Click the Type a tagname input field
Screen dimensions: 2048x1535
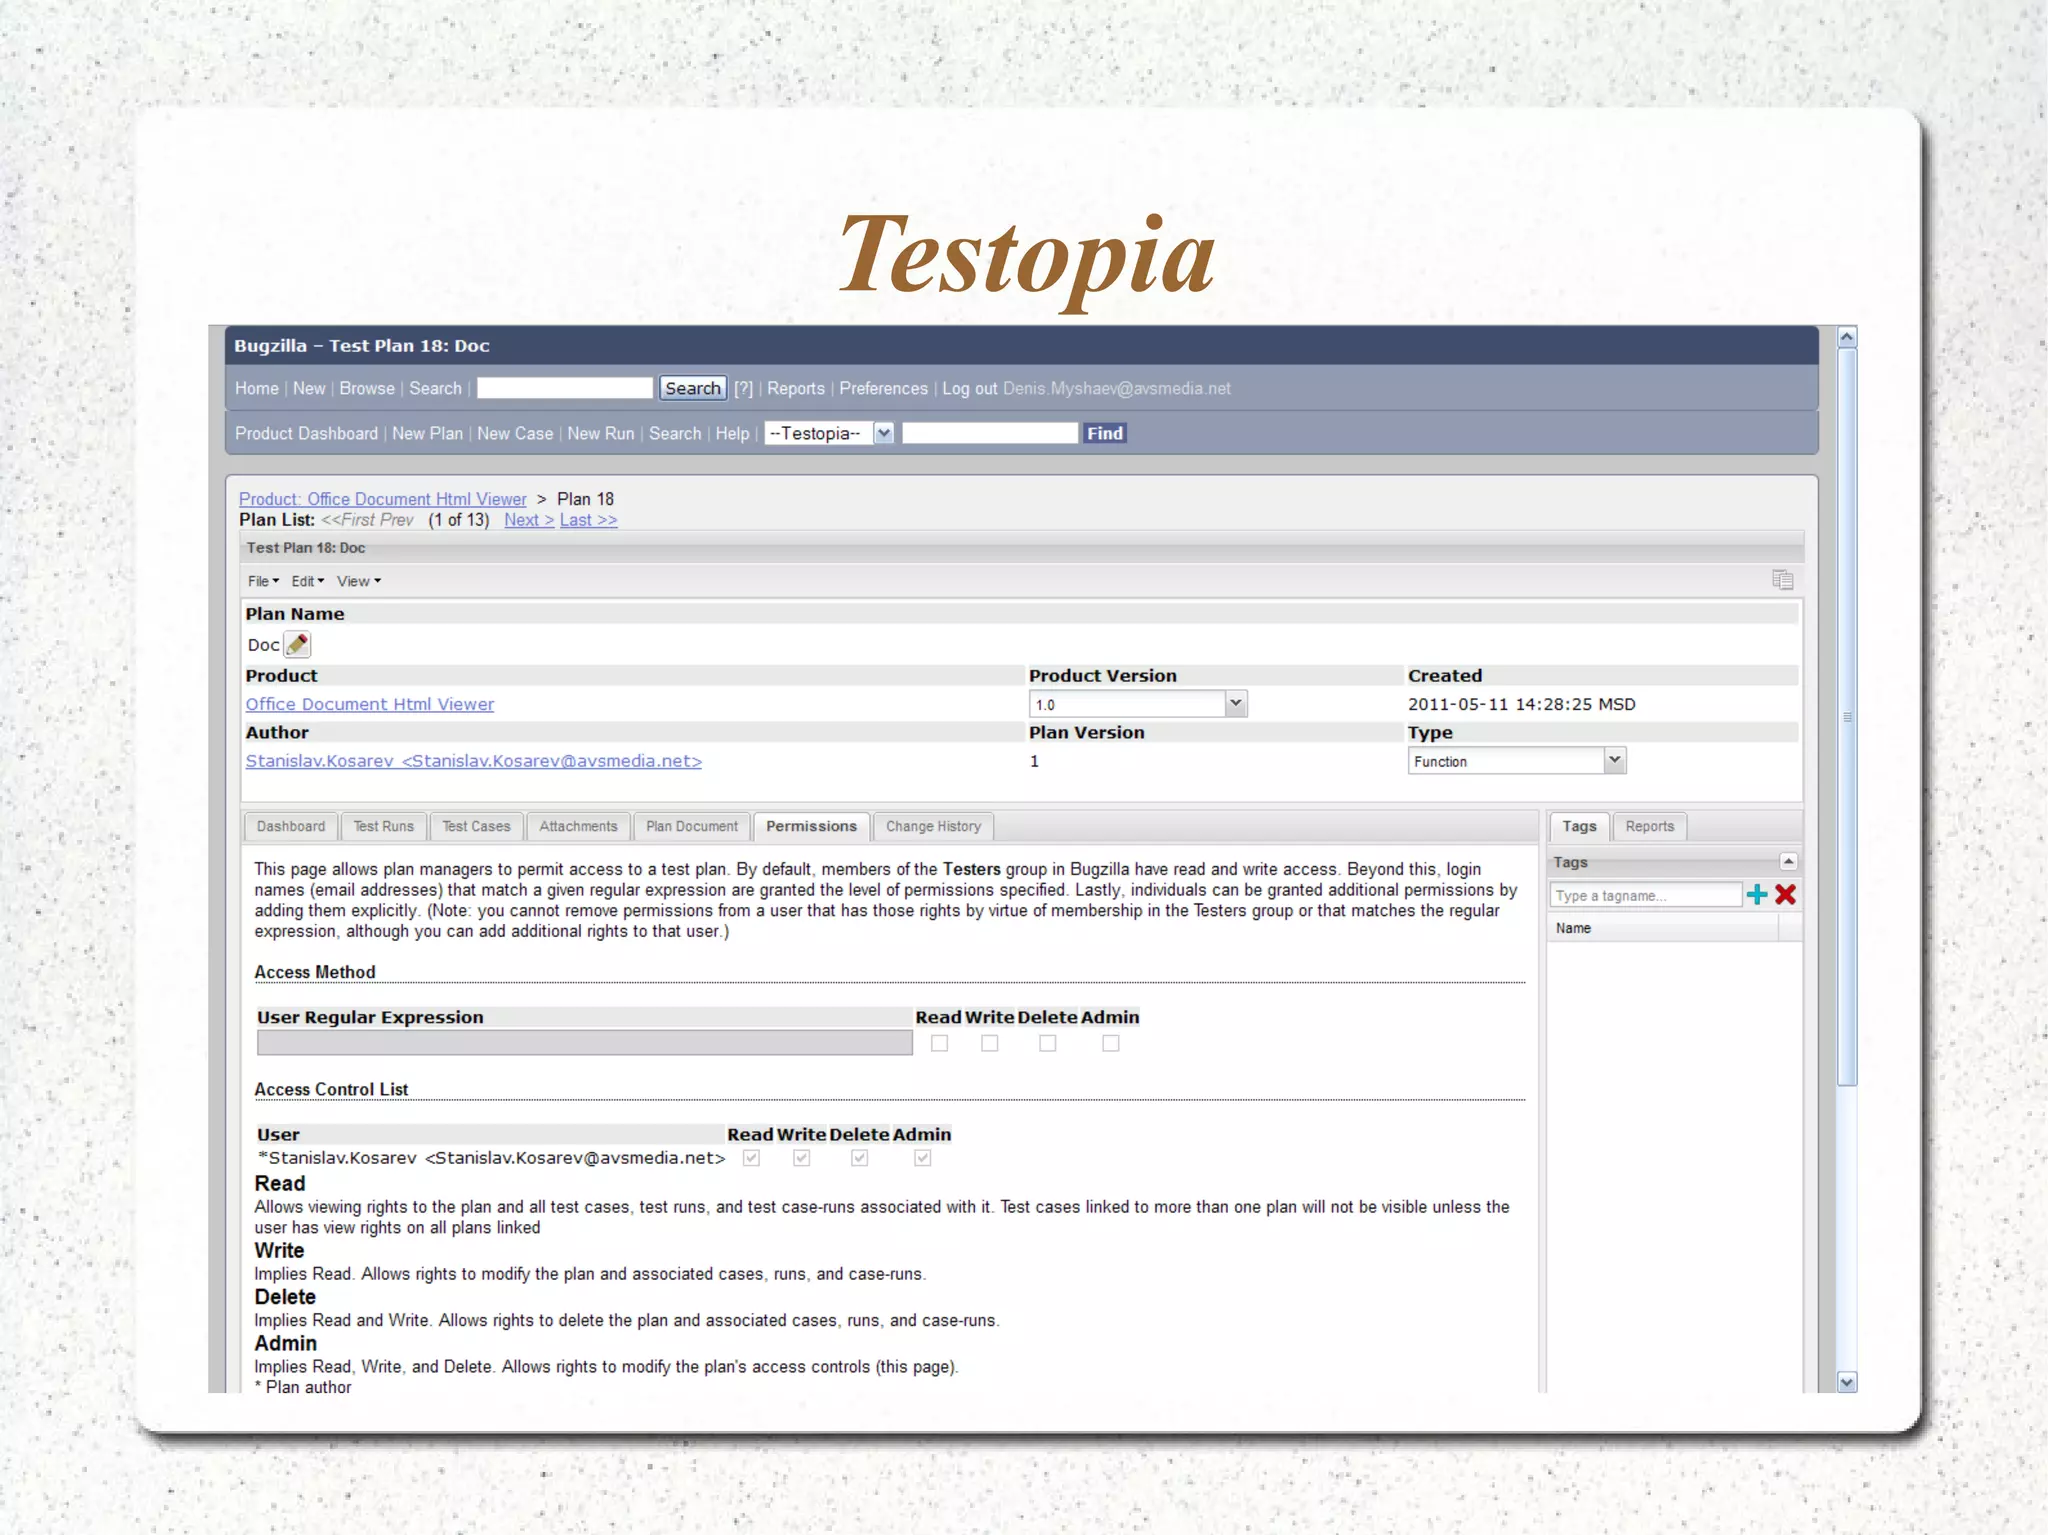[x=1645, y=896]
